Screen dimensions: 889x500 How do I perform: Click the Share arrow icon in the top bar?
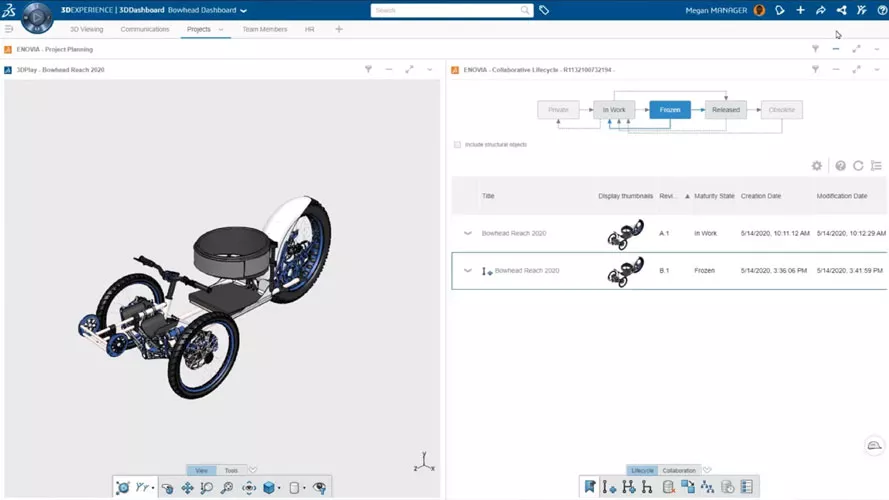tap(820, 10)
